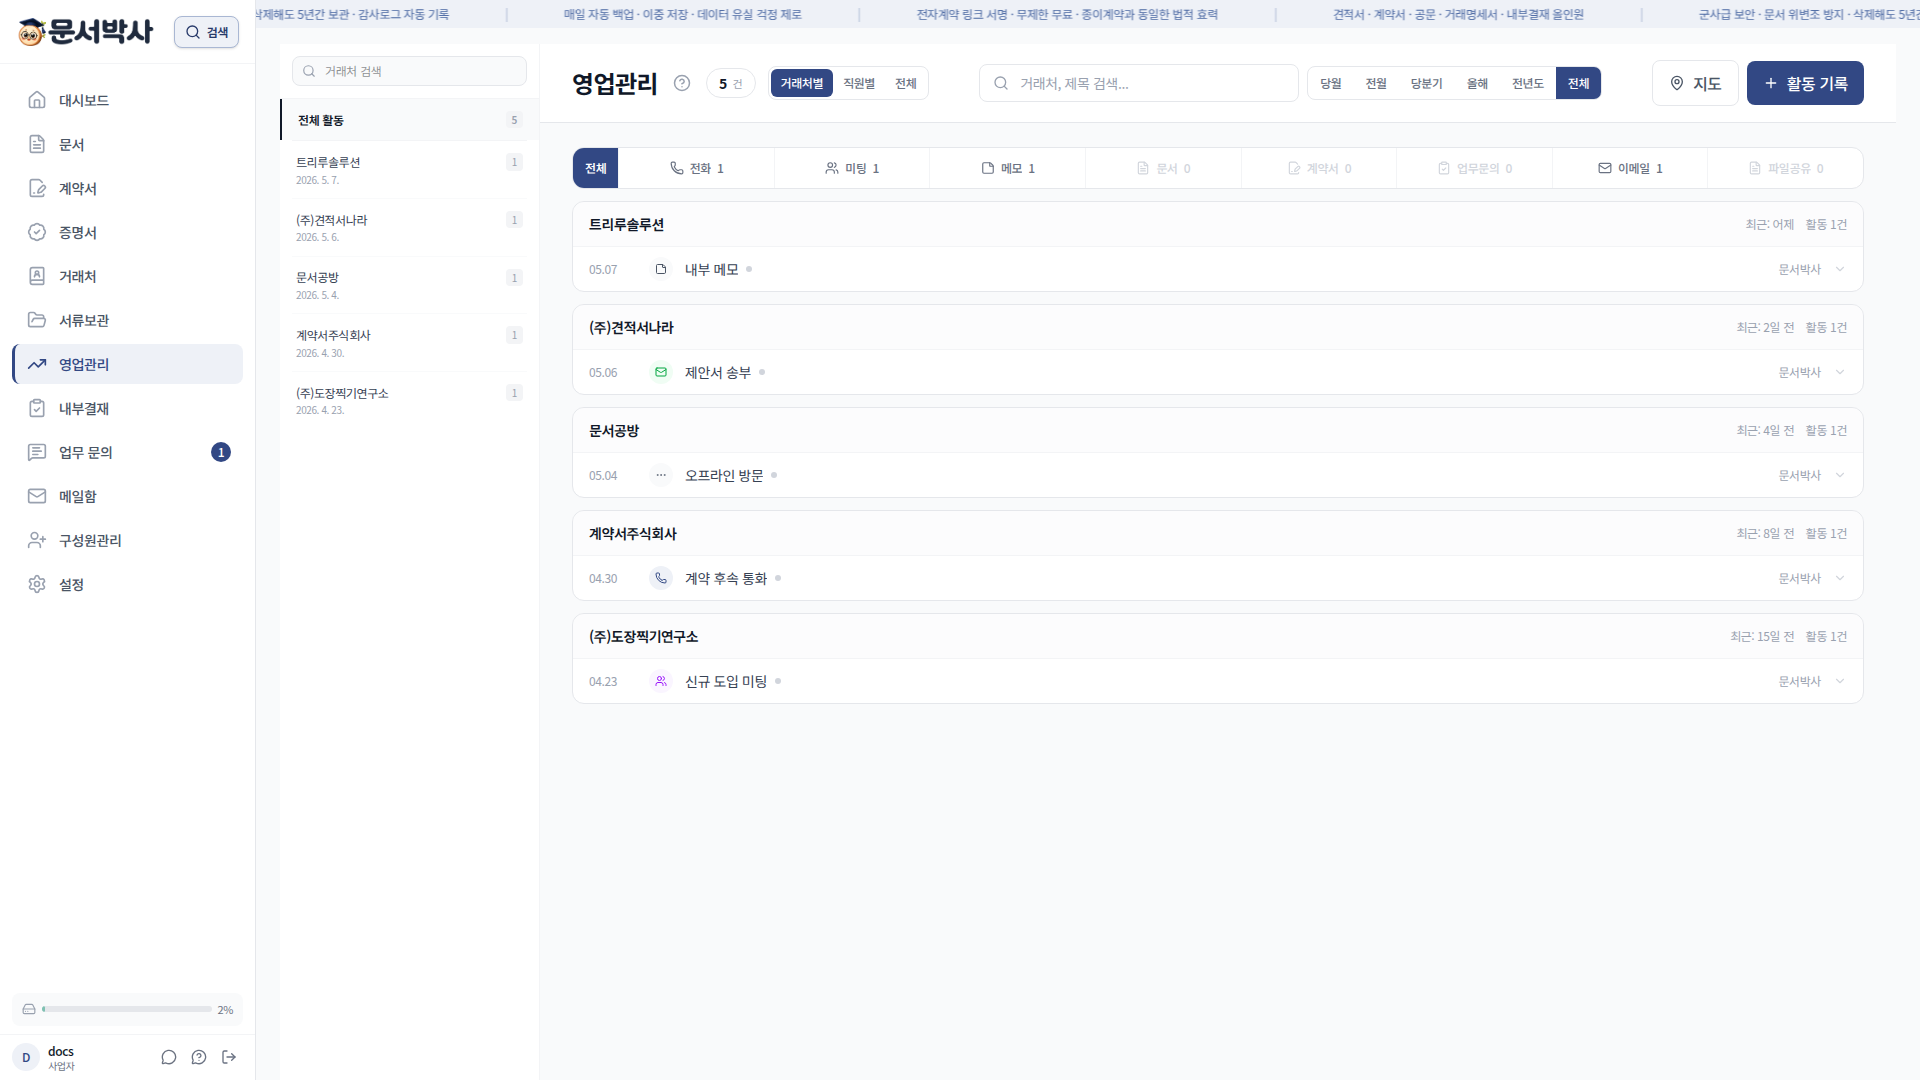Open 서류보관 folder in the sidebar
1920x1080 pixels.
tap(128, 320)
